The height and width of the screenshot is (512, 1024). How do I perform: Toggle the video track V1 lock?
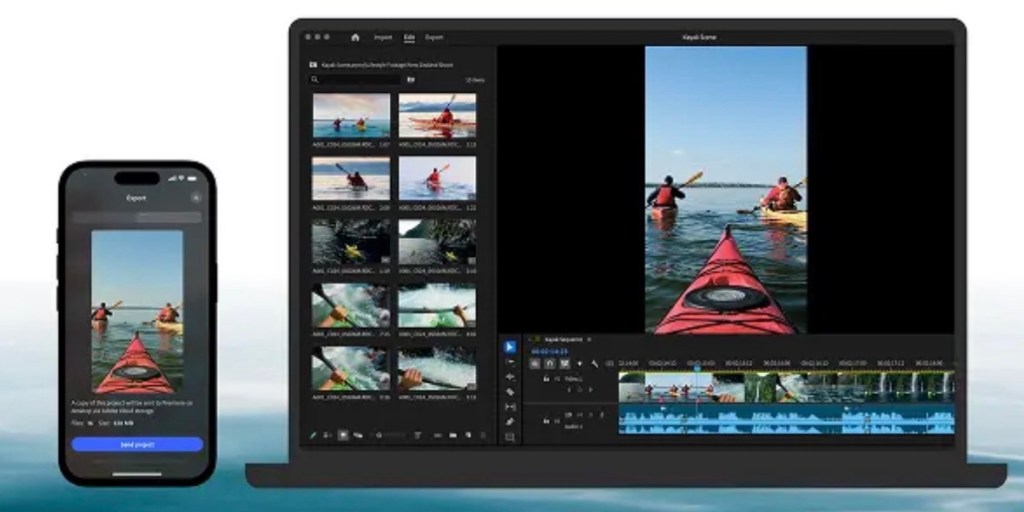546,380
